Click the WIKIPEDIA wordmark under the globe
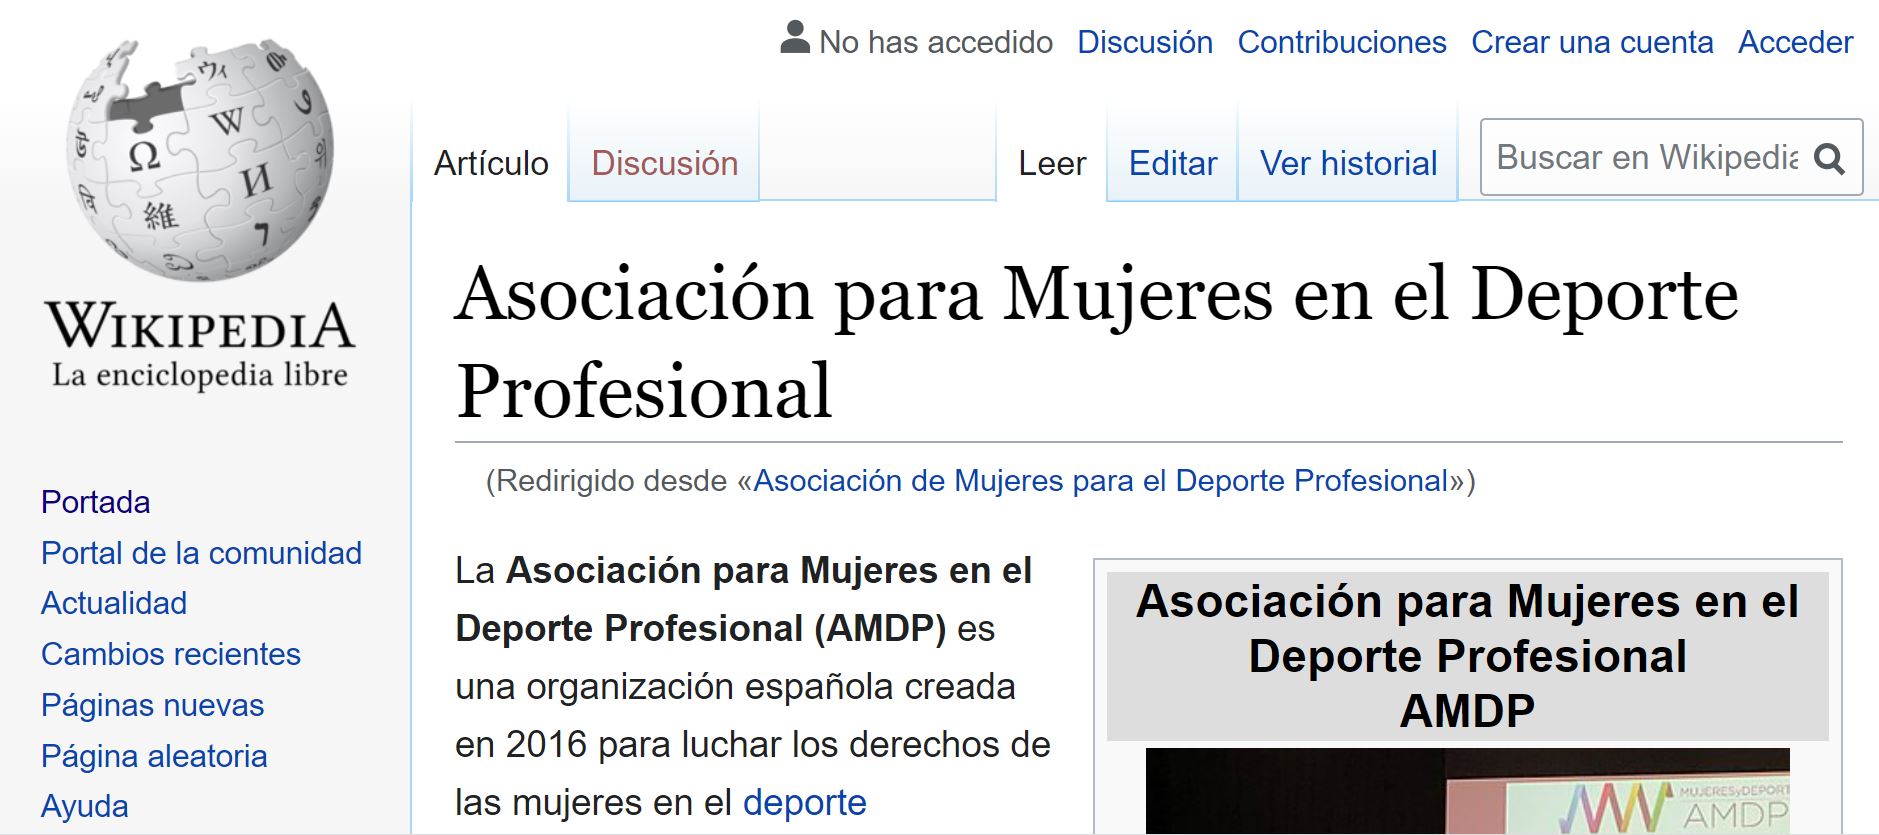 click(x=200, y=327)
